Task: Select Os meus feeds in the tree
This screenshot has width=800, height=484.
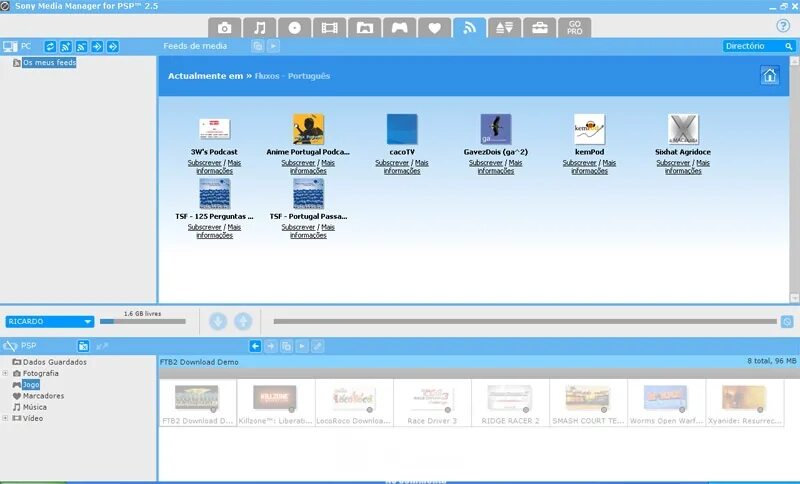Action: (49, 62)
